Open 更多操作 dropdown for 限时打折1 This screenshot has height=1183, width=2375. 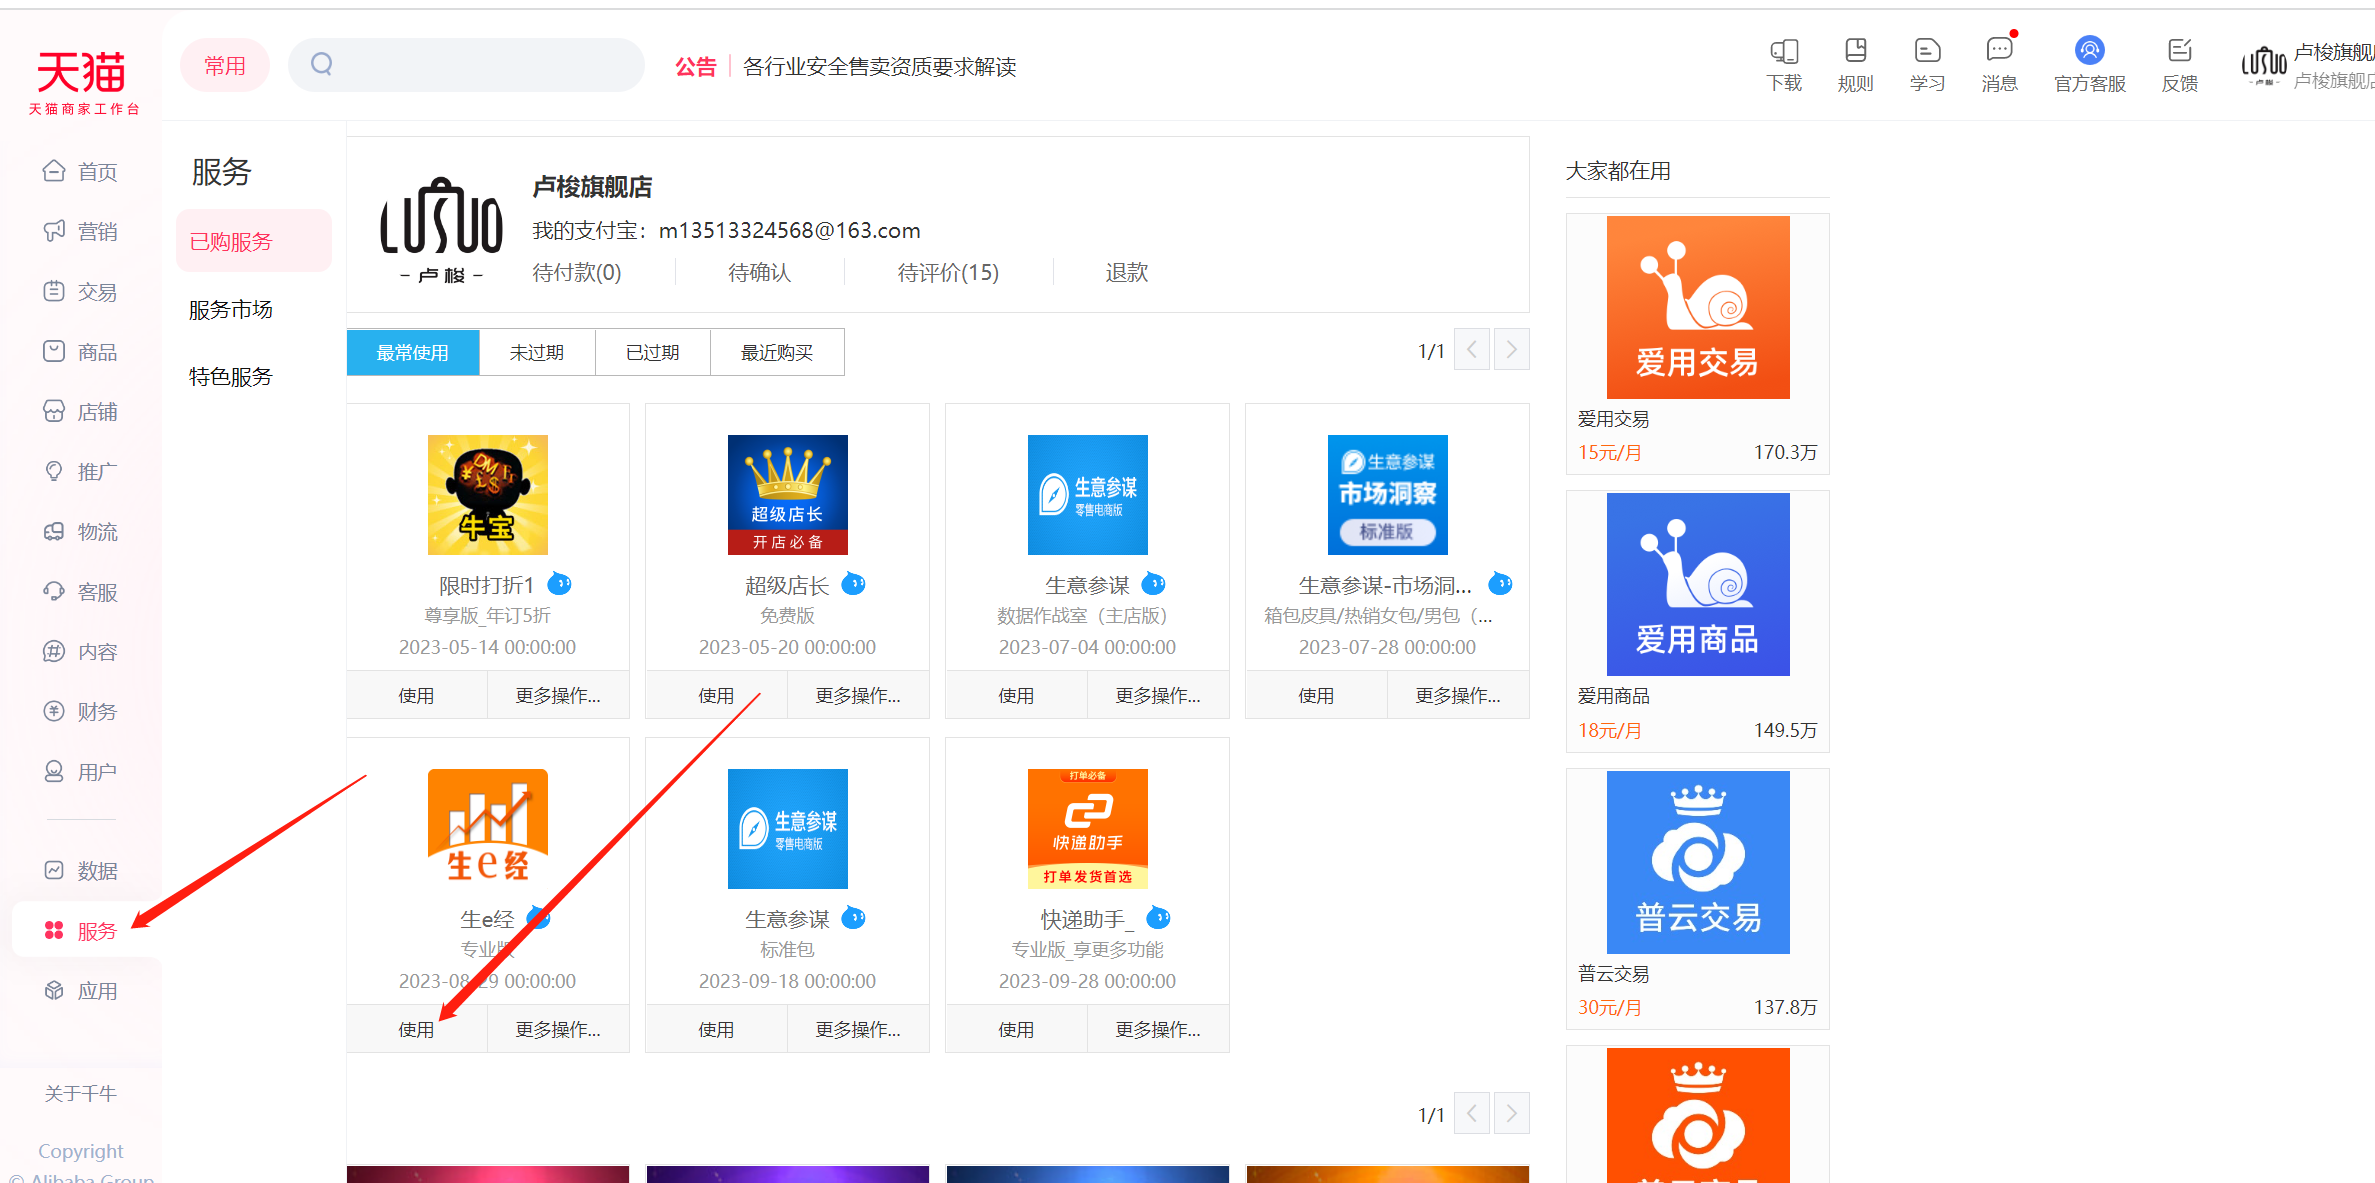tap(558, 695)
